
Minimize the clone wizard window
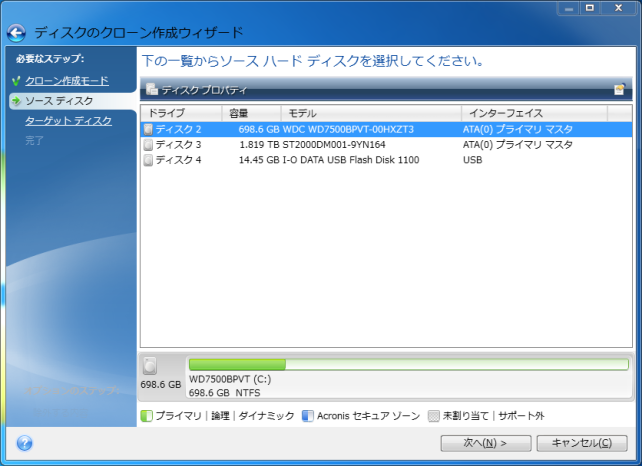tap(569, 8)
